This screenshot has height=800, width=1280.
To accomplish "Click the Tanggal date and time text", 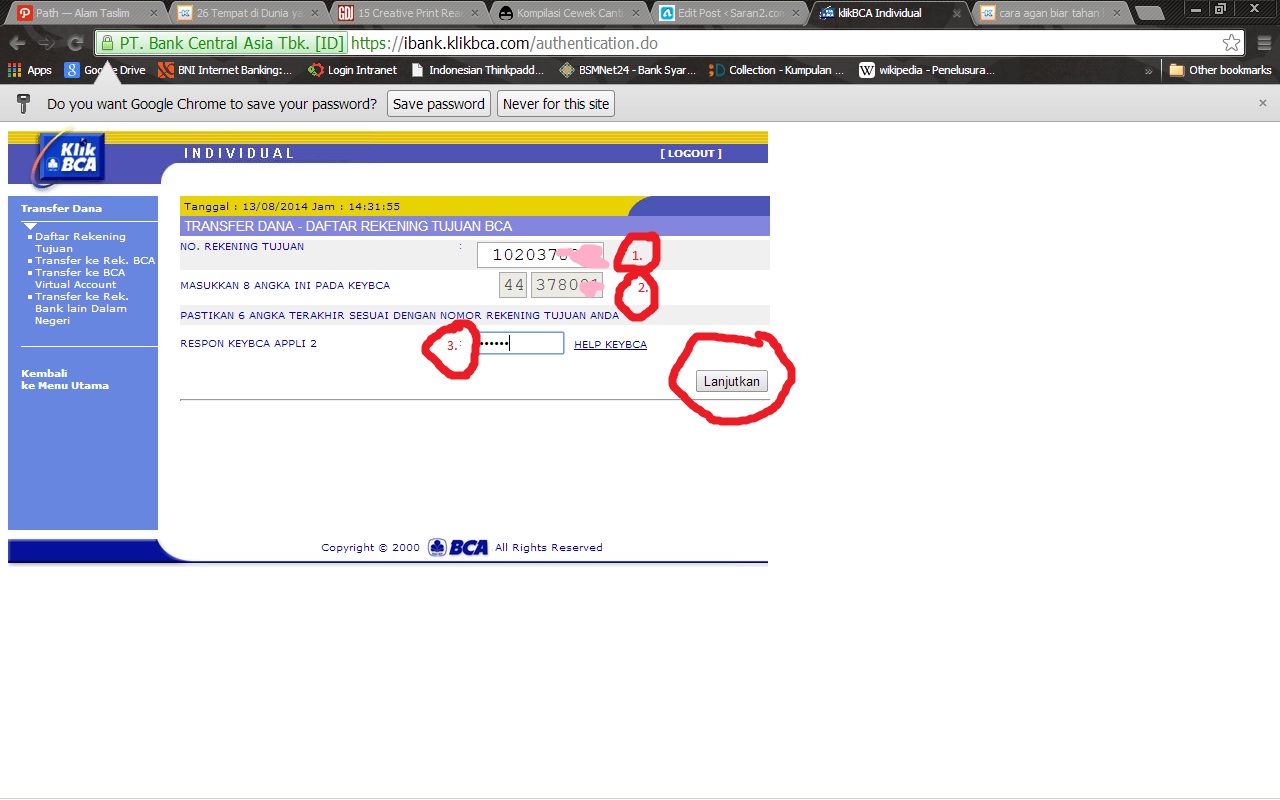I will [x=292, y=206].
